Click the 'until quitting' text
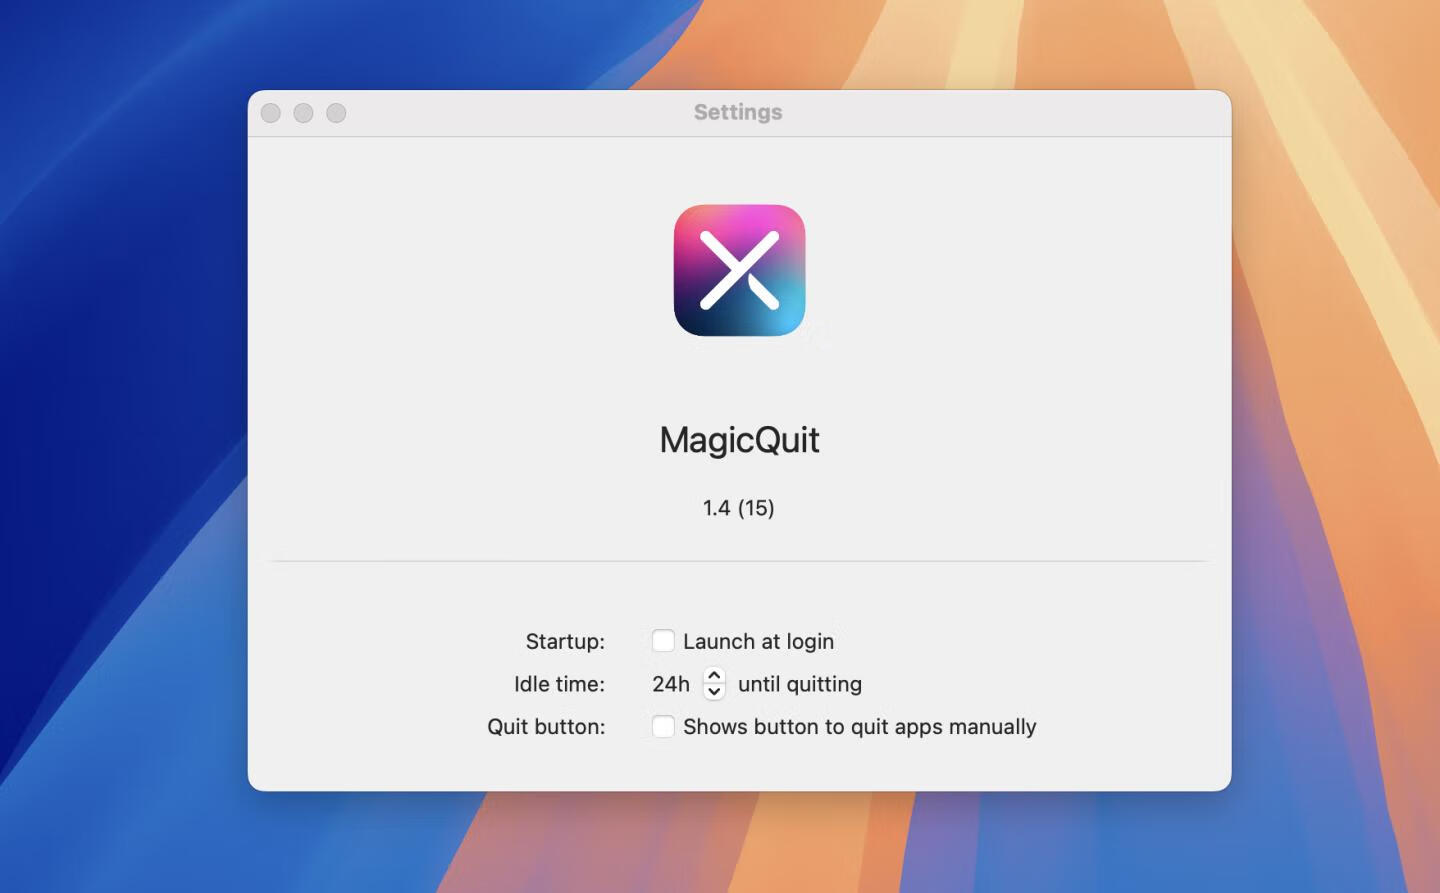The width and height of the screenshot is (1440, 893). click(800, 684)
